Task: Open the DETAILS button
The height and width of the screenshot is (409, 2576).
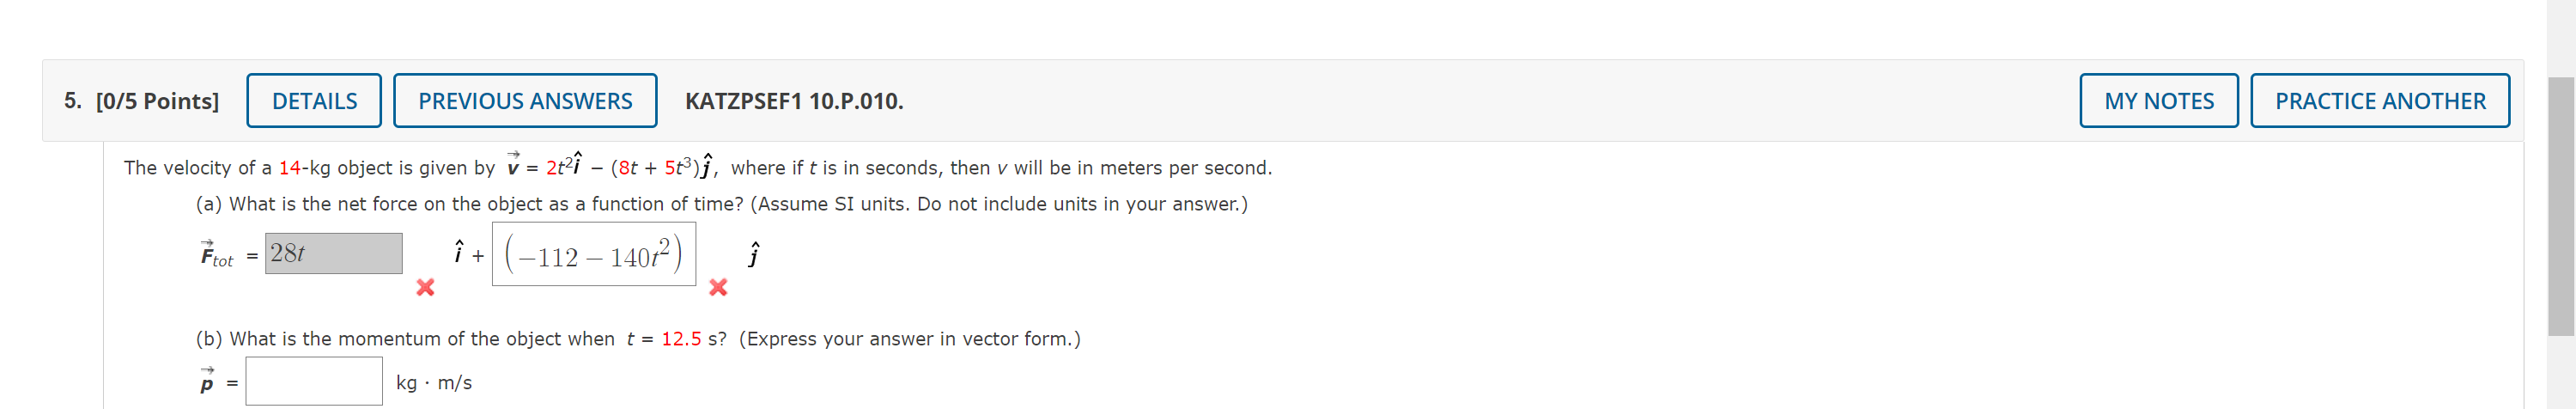Action: click(x=314, y=101)
